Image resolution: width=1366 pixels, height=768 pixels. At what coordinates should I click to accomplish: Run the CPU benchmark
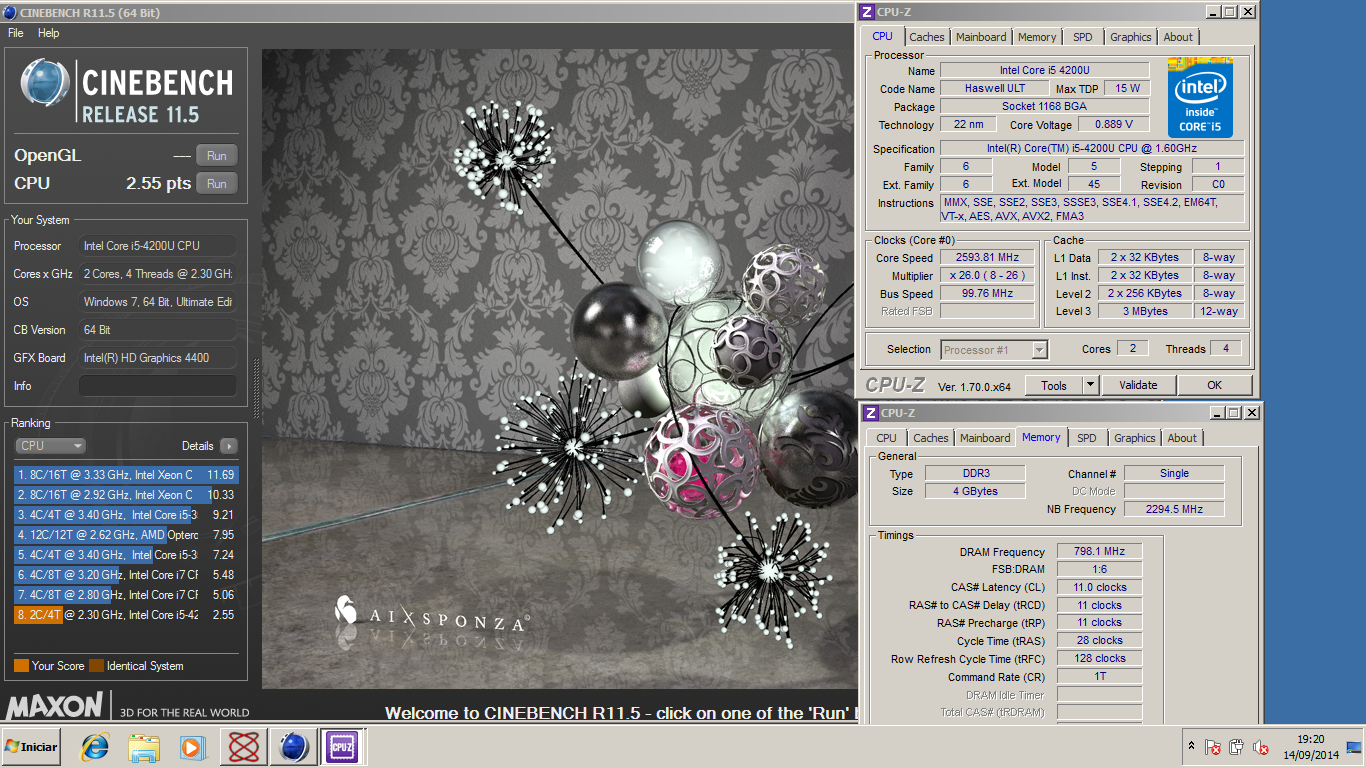(x=217, y=183)
